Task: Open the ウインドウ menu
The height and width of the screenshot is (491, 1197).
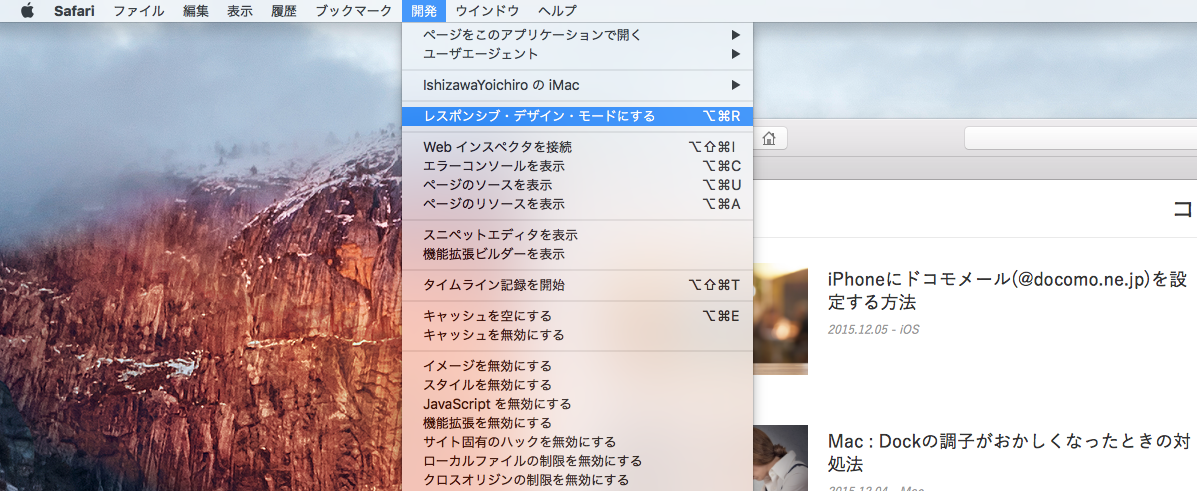Action: coord(487,11)
